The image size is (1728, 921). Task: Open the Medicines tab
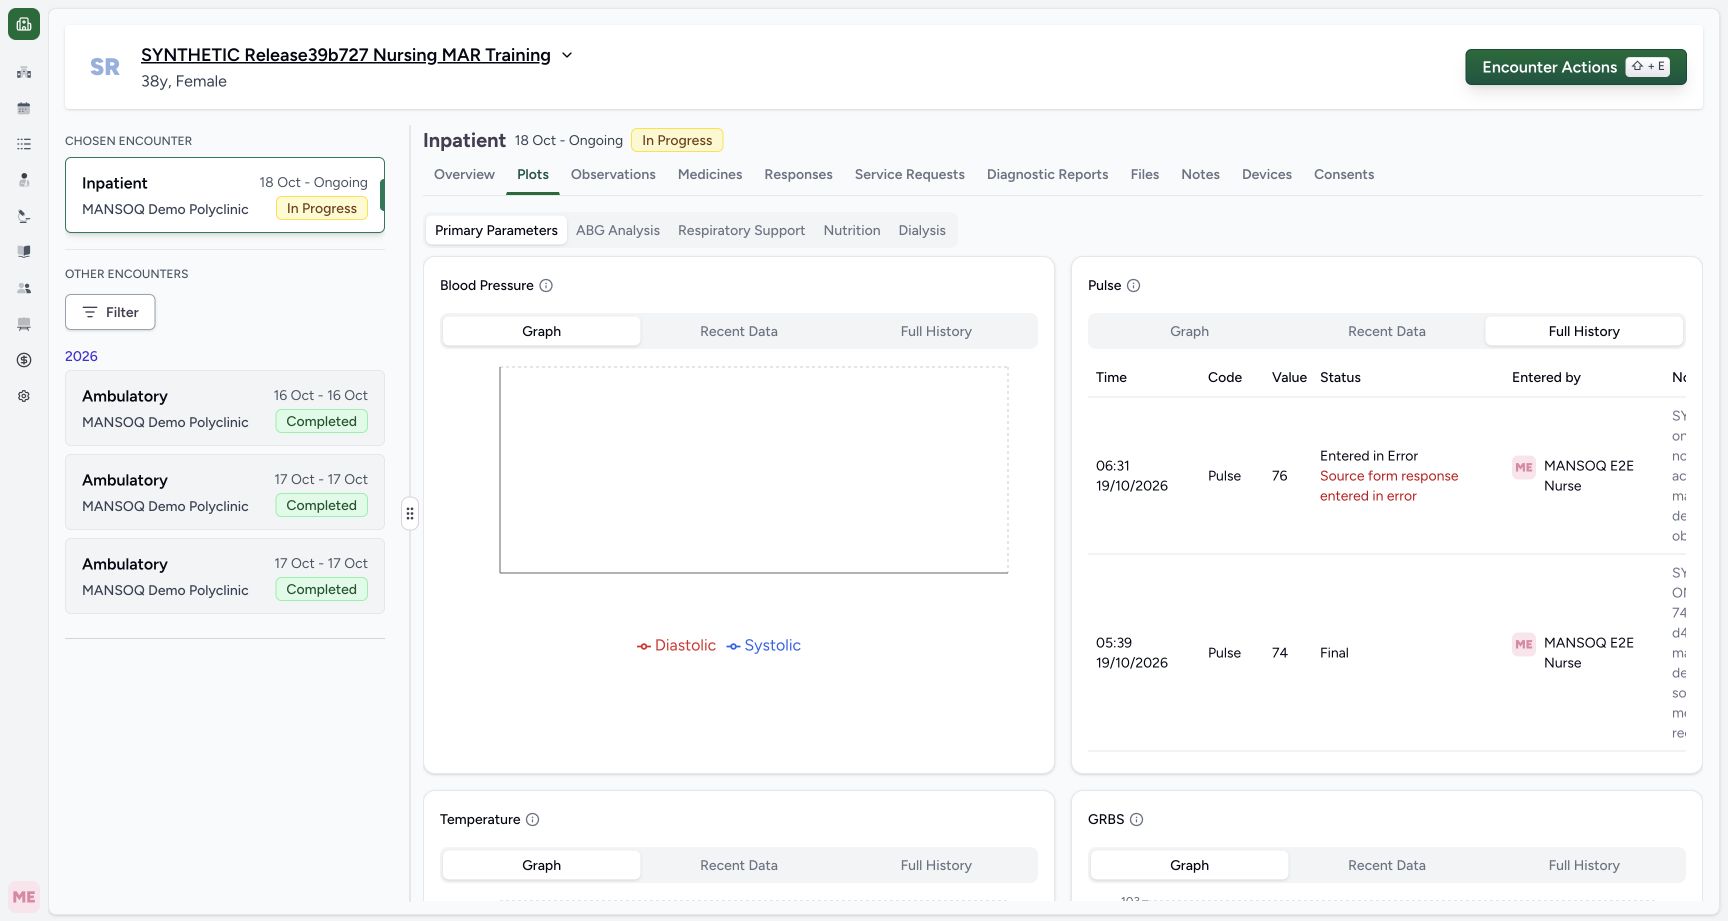[x=710, y=174]
